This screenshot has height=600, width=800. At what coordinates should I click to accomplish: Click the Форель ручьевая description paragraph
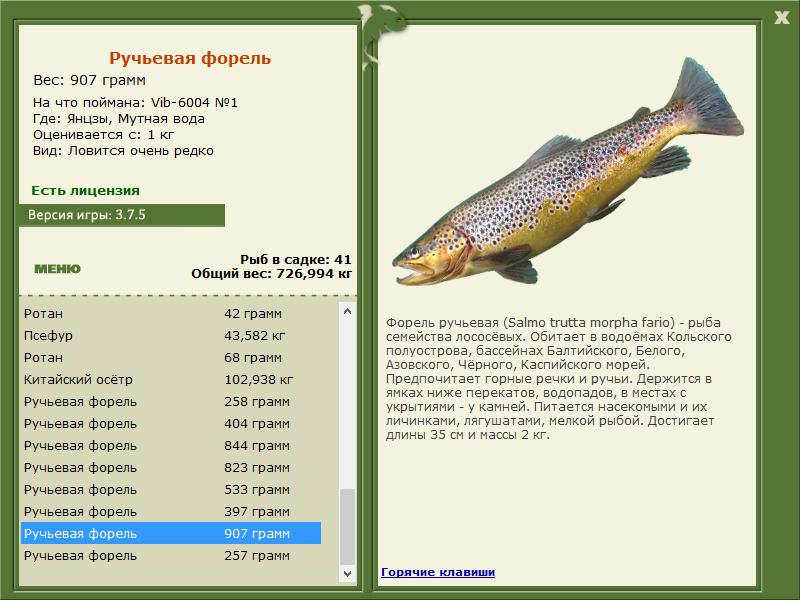tap(559, 379)
